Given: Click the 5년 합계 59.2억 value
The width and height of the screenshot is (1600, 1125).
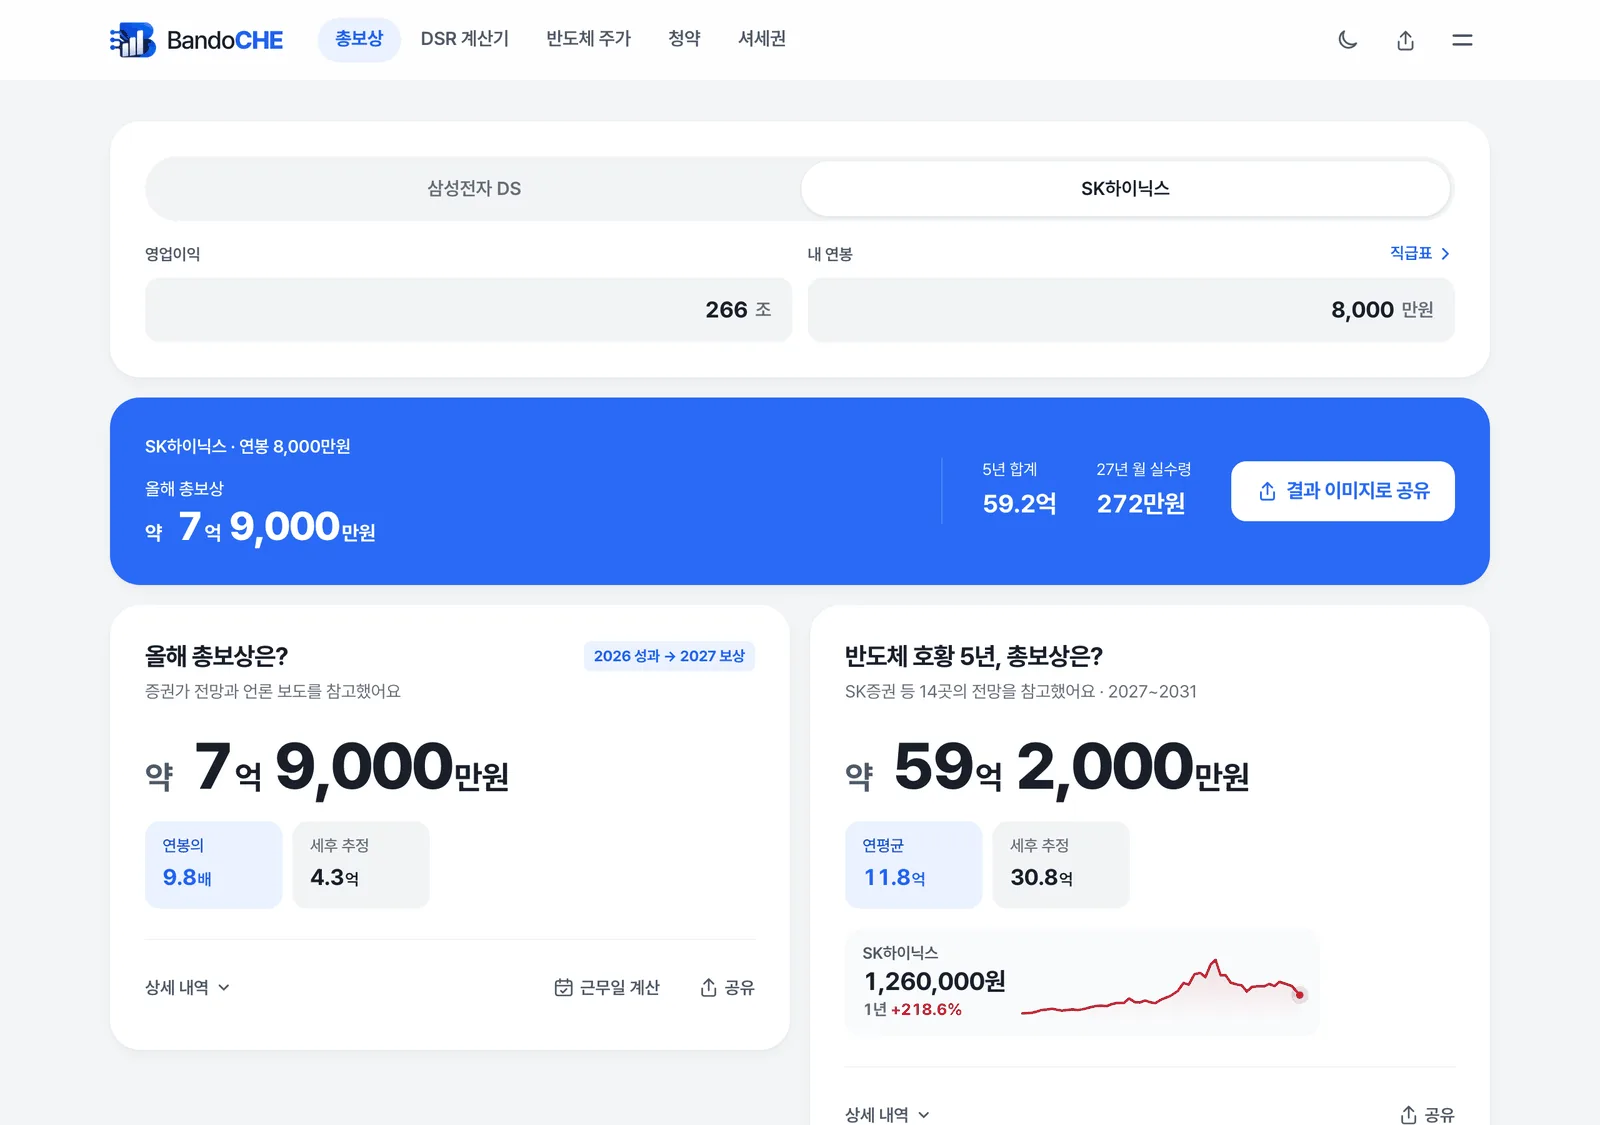Looking at the screenshot, I should point(1019,503).
